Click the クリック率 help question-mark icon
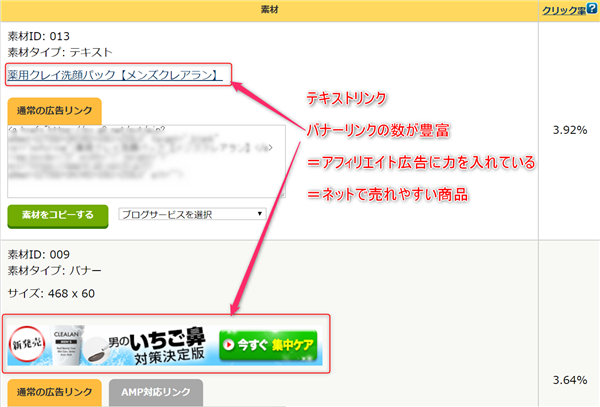 click(x=592, y=8)
